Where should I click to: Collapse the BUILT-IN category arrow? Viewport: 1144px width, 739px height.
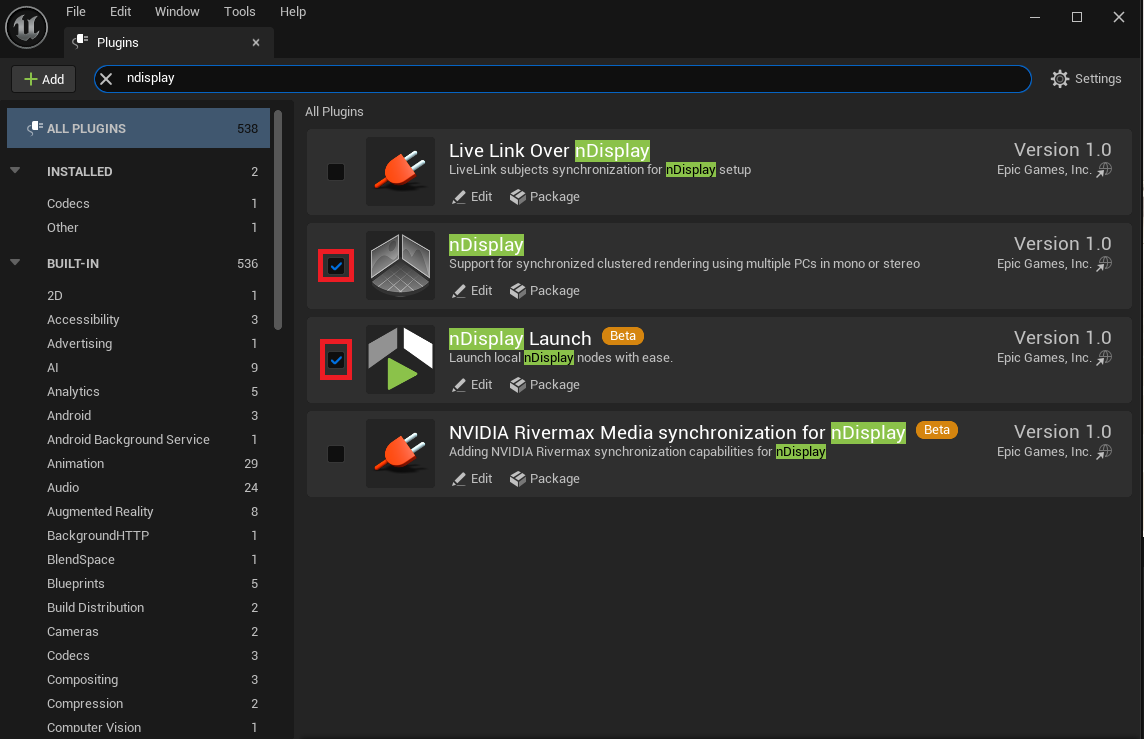pyautogui.click(x=15, y=263)
